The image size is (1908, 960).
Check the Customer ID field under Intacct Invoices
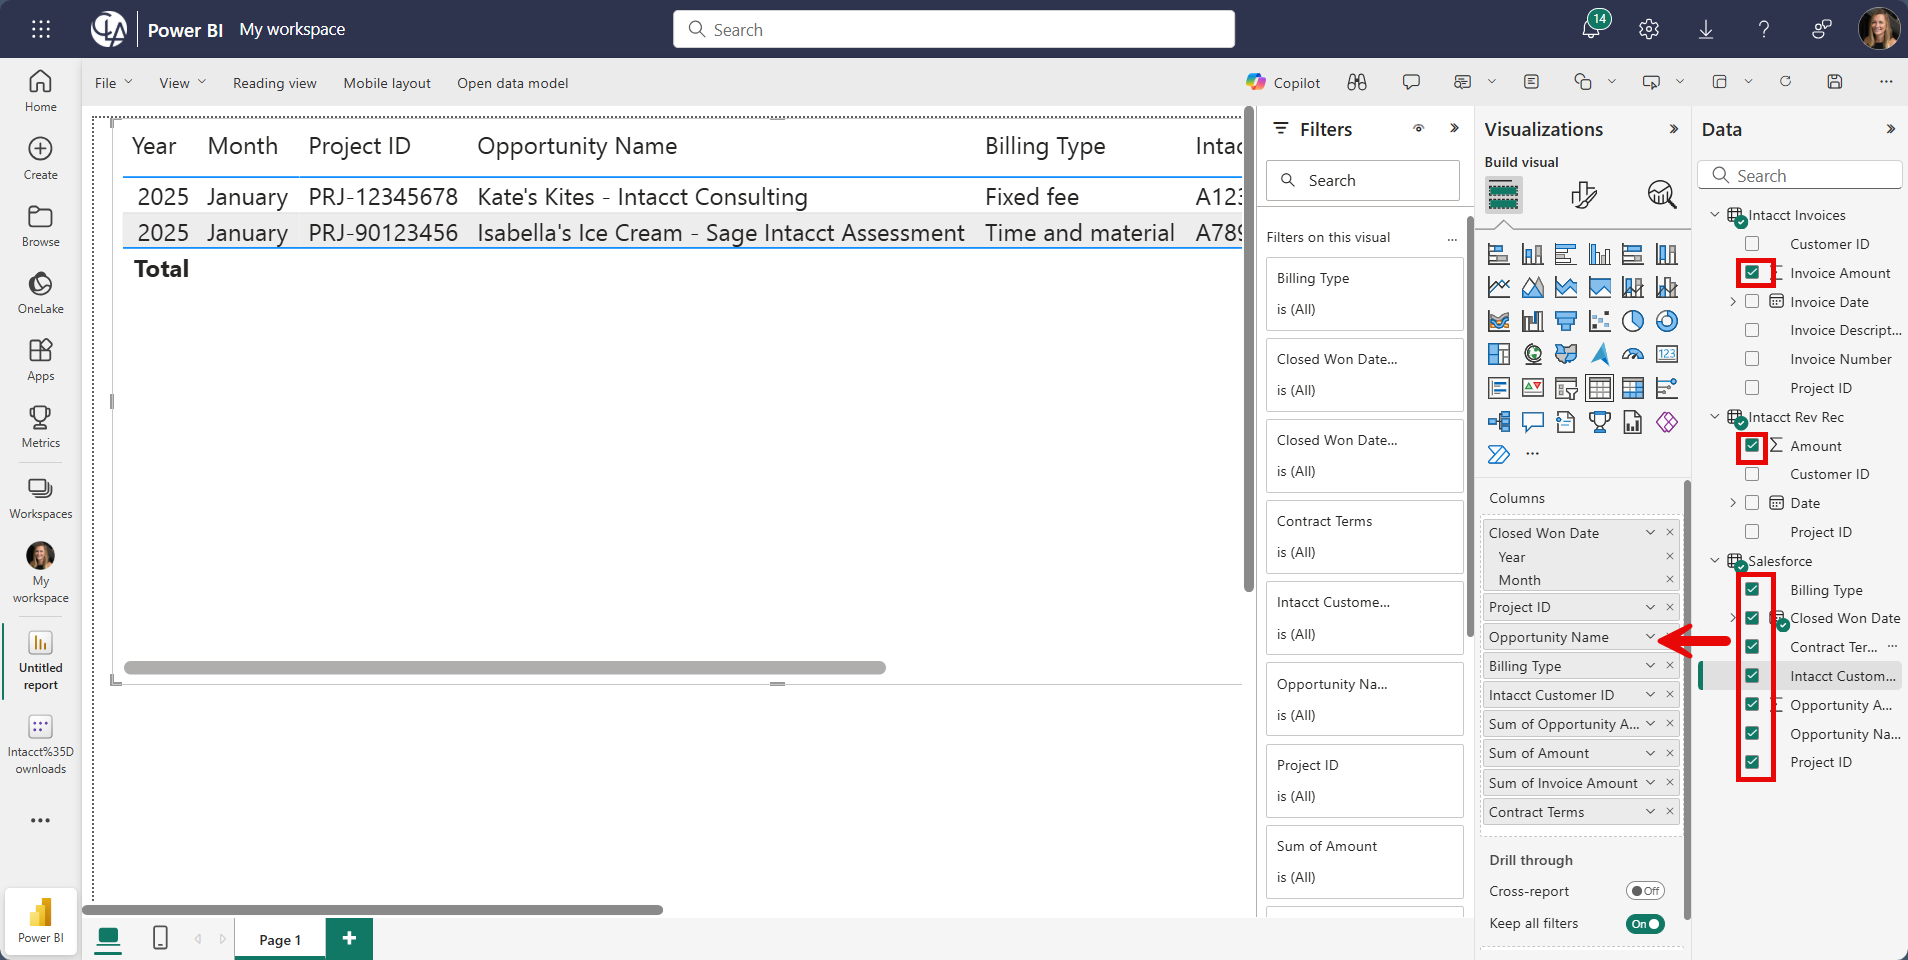click(x=1752, y=243)
